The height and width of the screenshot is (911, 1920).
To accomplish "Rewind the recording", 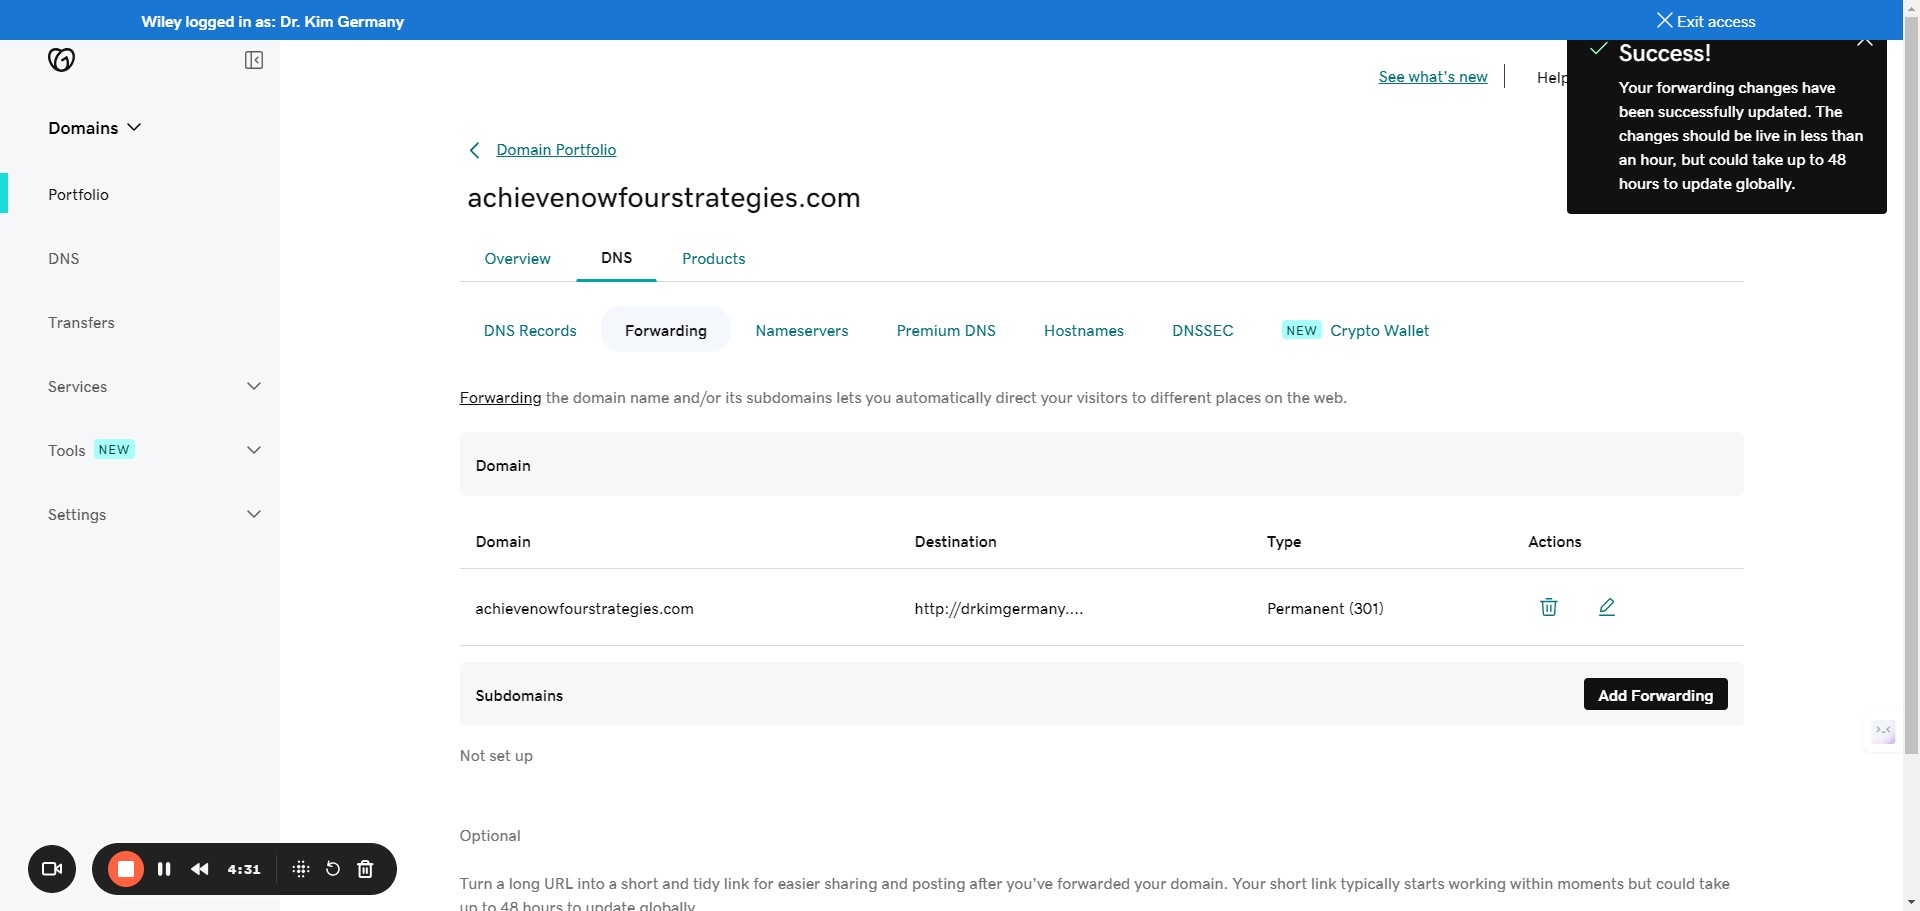I will click(200, 869).
